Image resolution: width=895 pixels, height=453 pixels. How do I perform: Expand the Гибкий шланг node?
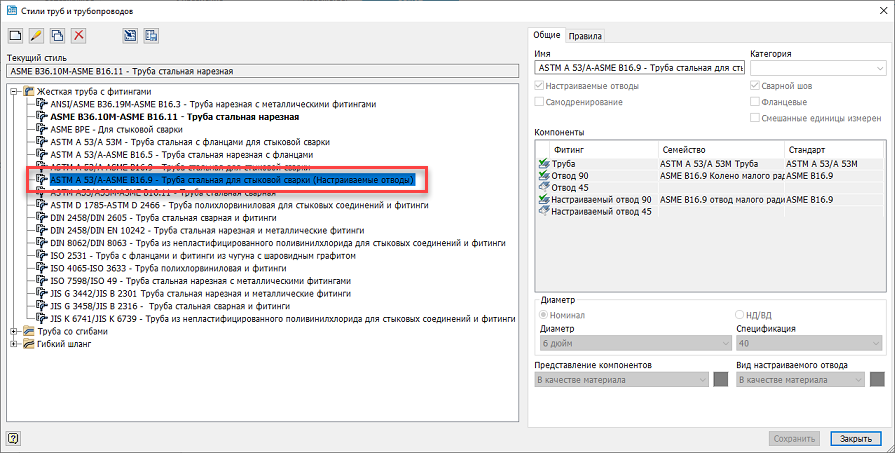tap(14, 344)
